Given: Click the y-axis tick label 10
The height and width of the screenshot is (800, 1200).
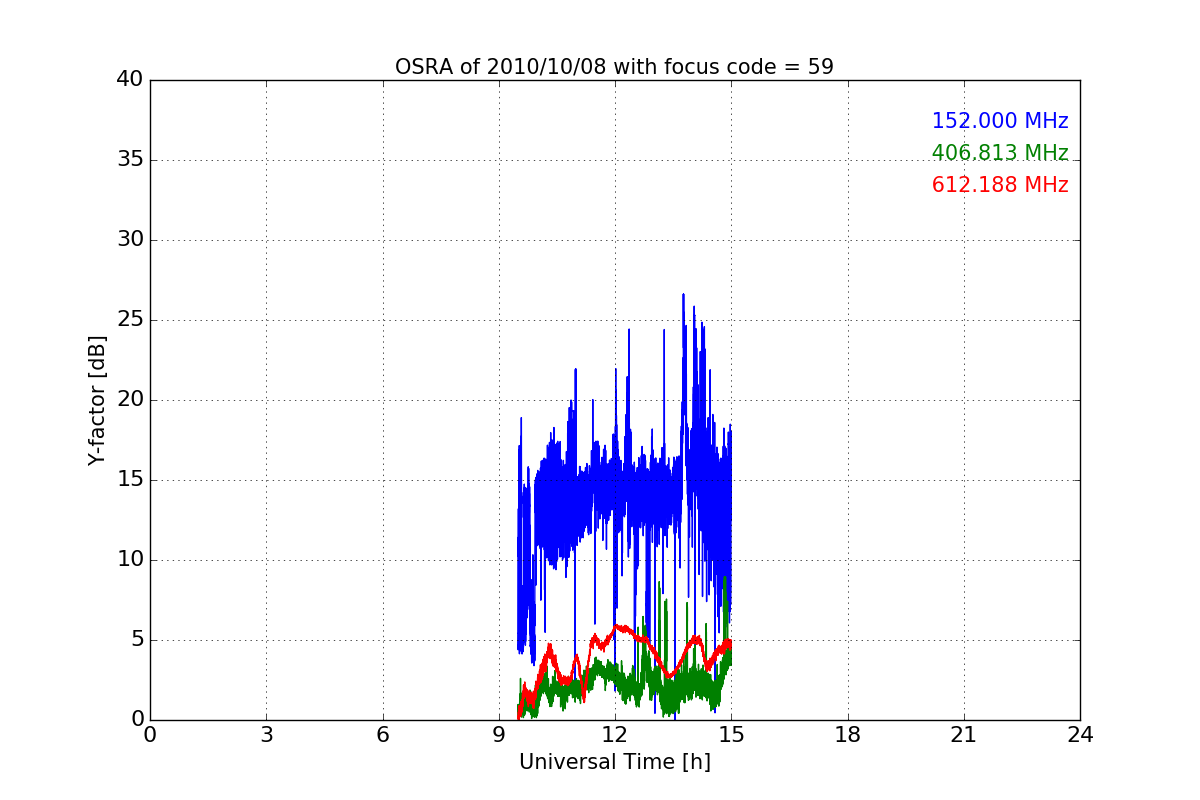Looking at the screenshot, I should tap(130, 560).
